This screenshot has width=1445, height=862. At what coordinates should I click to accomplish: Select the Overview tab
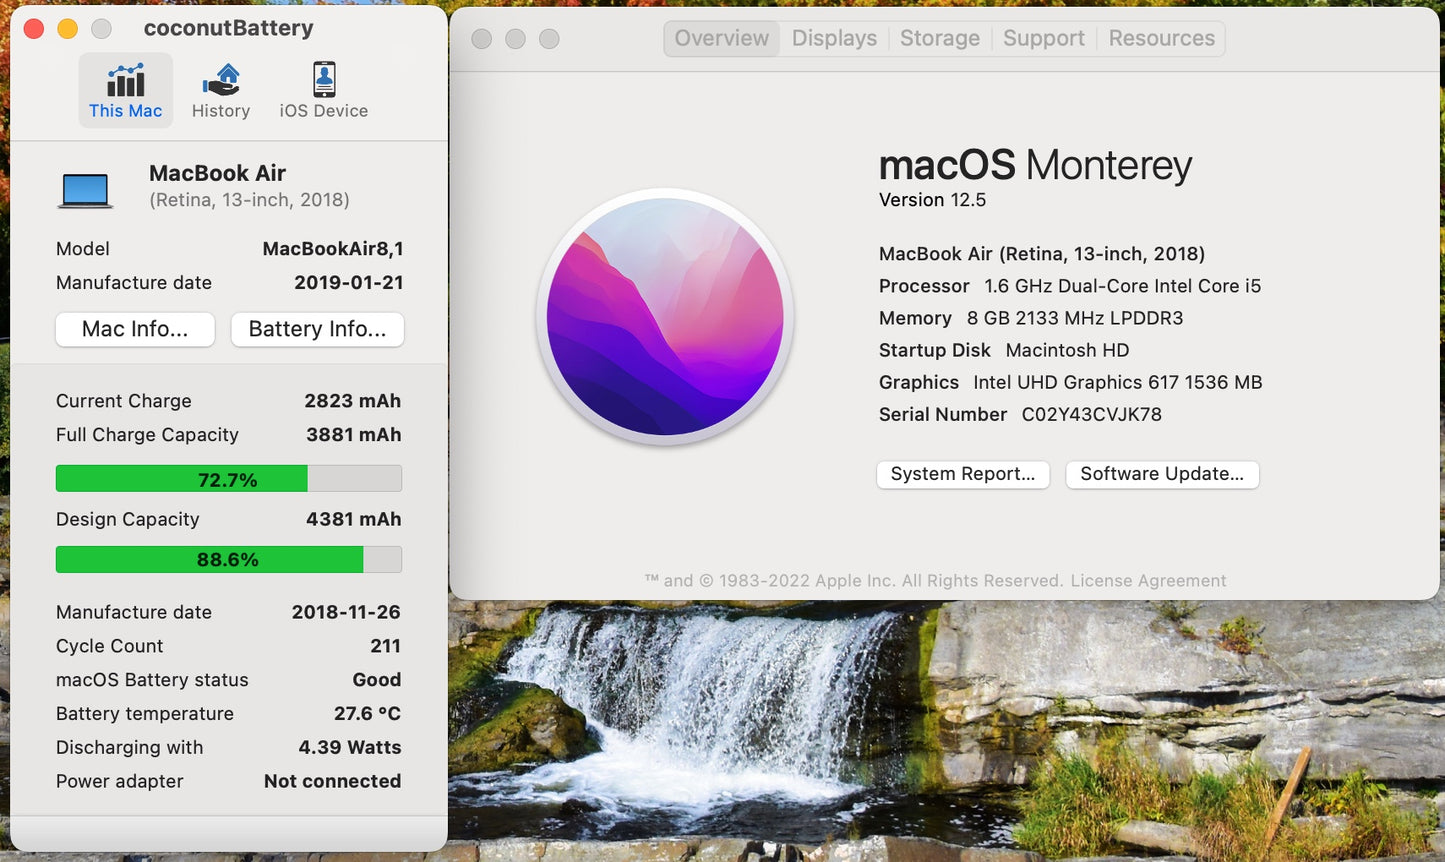tap(721, 39)
